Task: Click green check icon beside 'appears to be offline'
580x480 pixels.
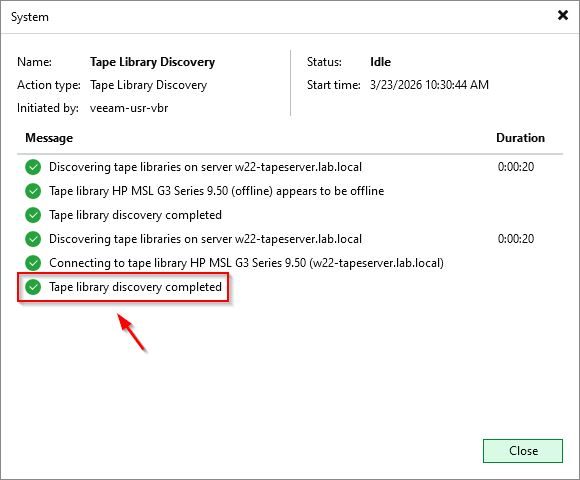Action: [33, 191]
